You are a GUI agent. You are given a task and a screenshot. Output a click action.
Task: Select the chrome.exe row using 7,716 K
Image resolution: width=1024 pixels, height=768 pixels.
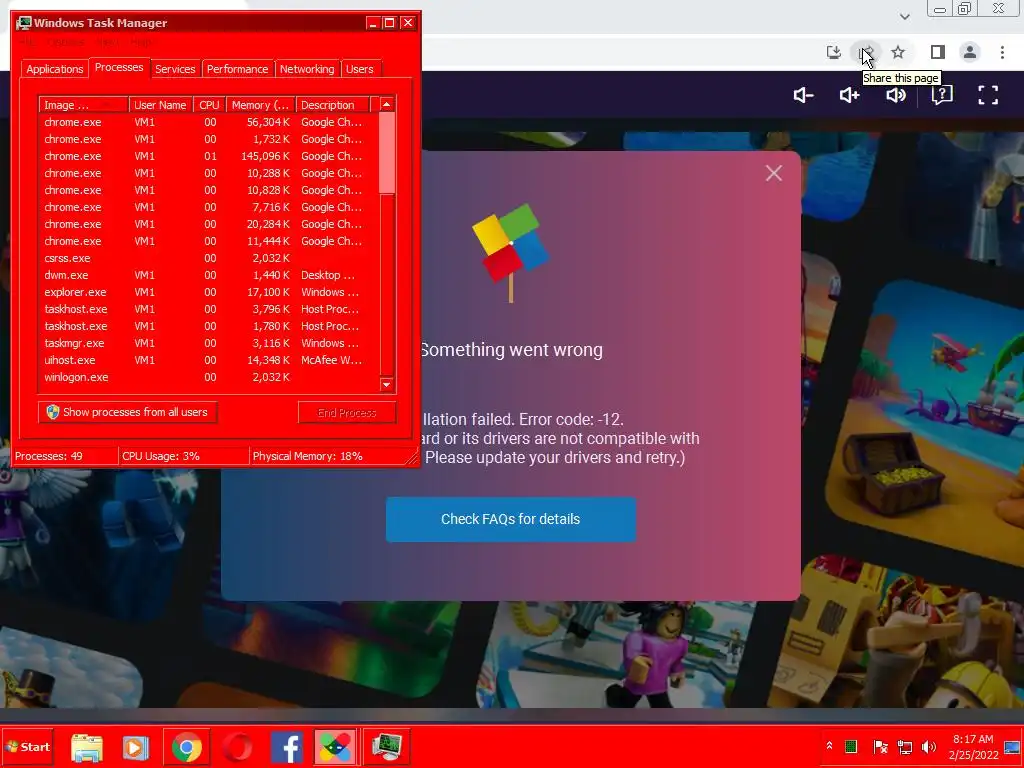[209, 207]
